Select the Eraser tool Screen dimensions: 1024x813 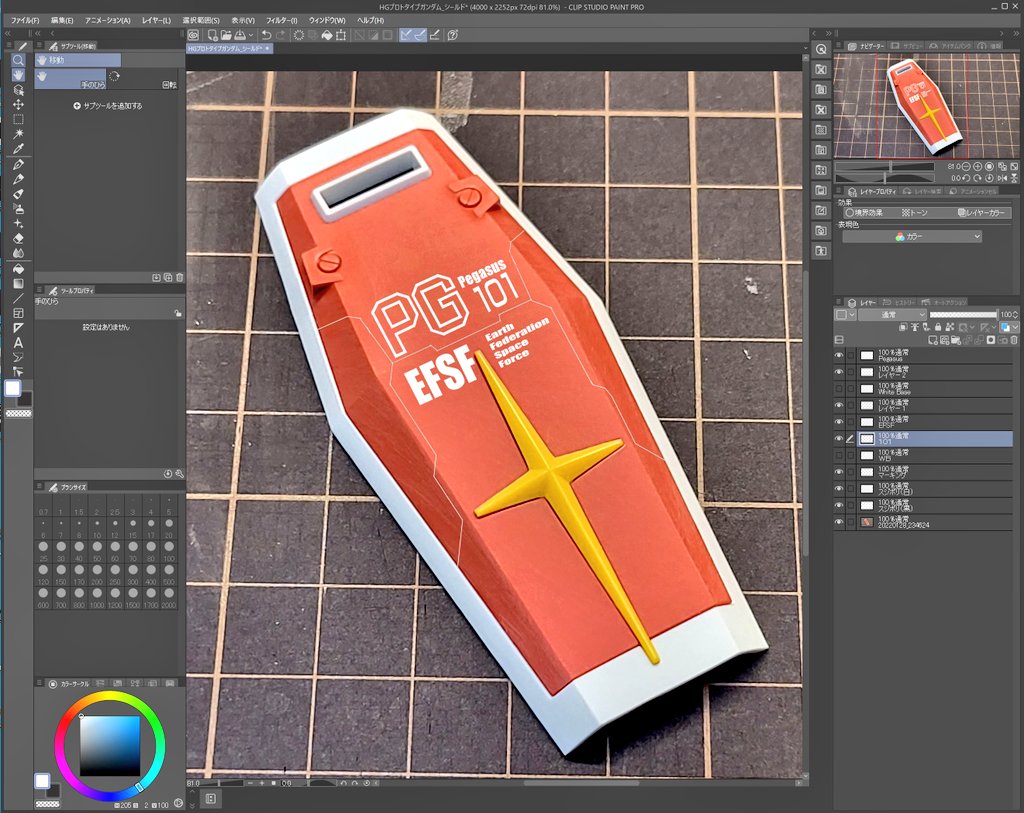[18, 238]
